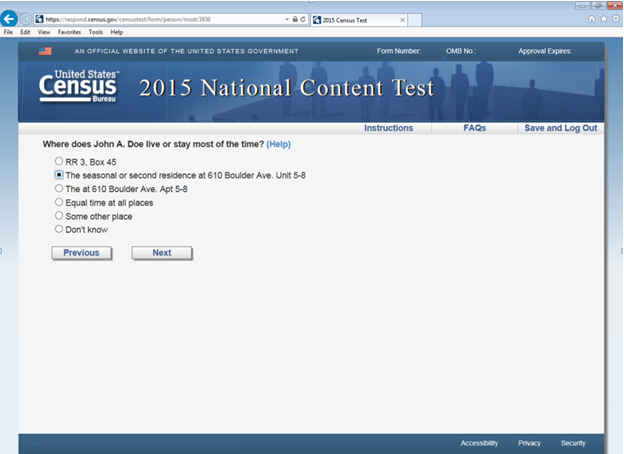The image size is (624, 454).
Task: Open the Instructions link
Action: coord(388,128)
